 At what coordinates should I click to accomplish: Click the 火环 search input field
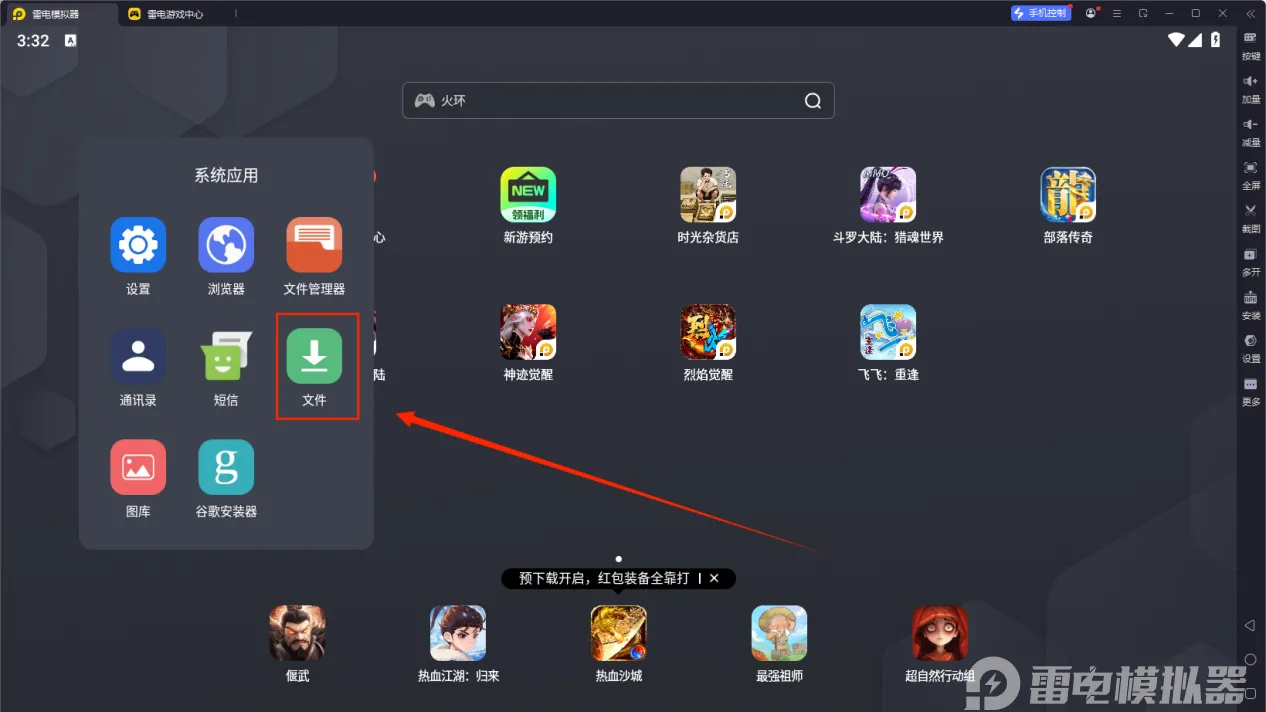coord(618,100)
